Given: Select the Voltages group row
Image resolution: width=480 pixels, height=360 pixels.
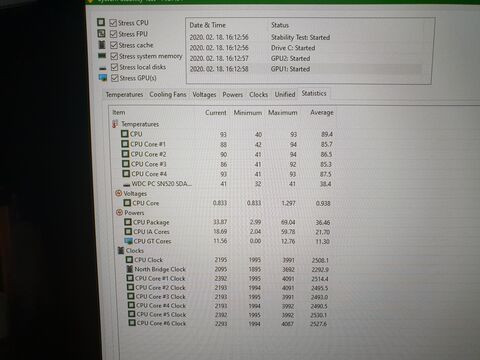Looking at the screenshot, I should click(x=223, y=193).
